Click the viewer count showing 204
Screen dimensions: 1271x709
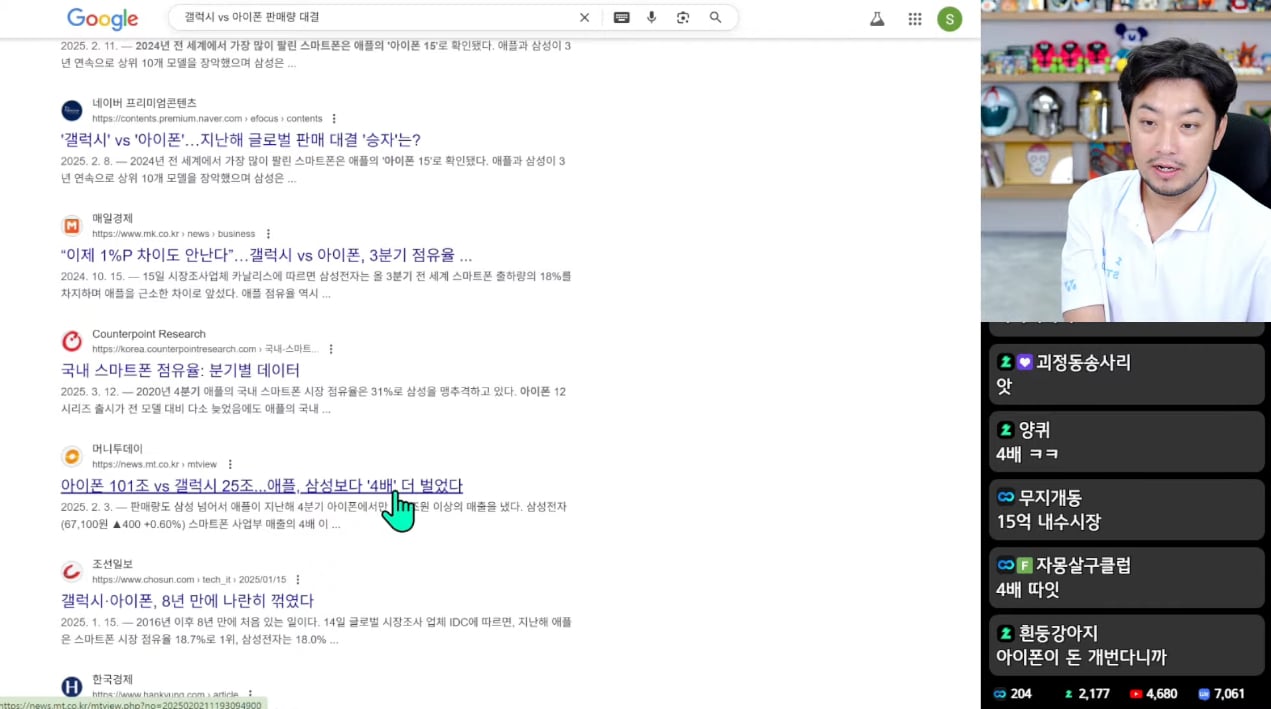(x=1012, y=694)
